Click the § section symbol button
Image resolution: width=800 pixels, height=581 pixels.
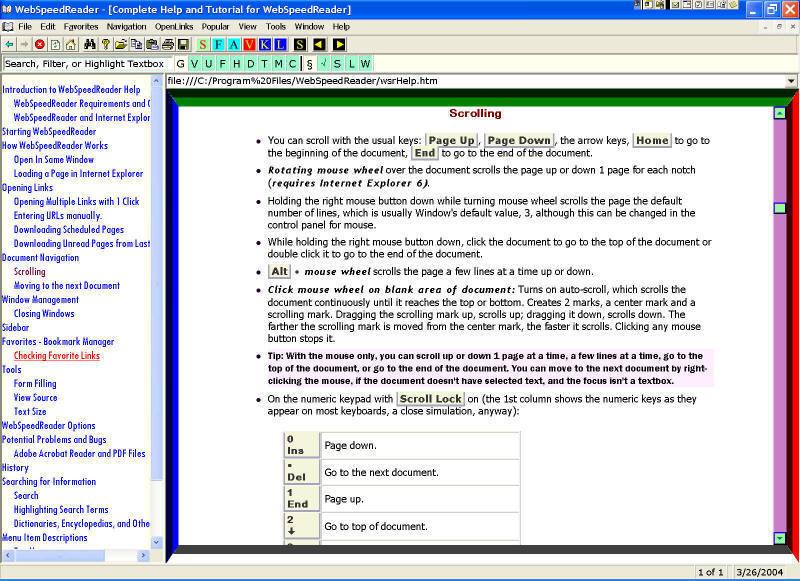pyautogui.click(x=309, y=64)
